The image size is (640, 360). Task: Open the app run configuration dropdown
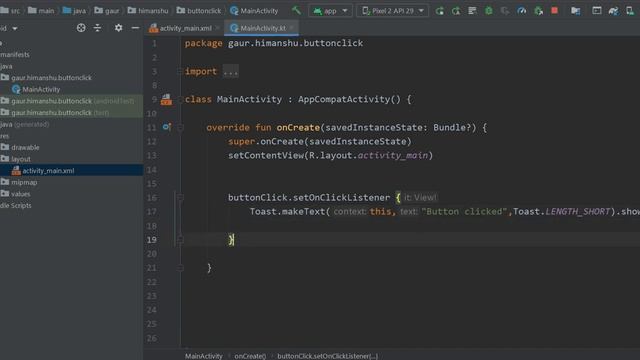330,11
